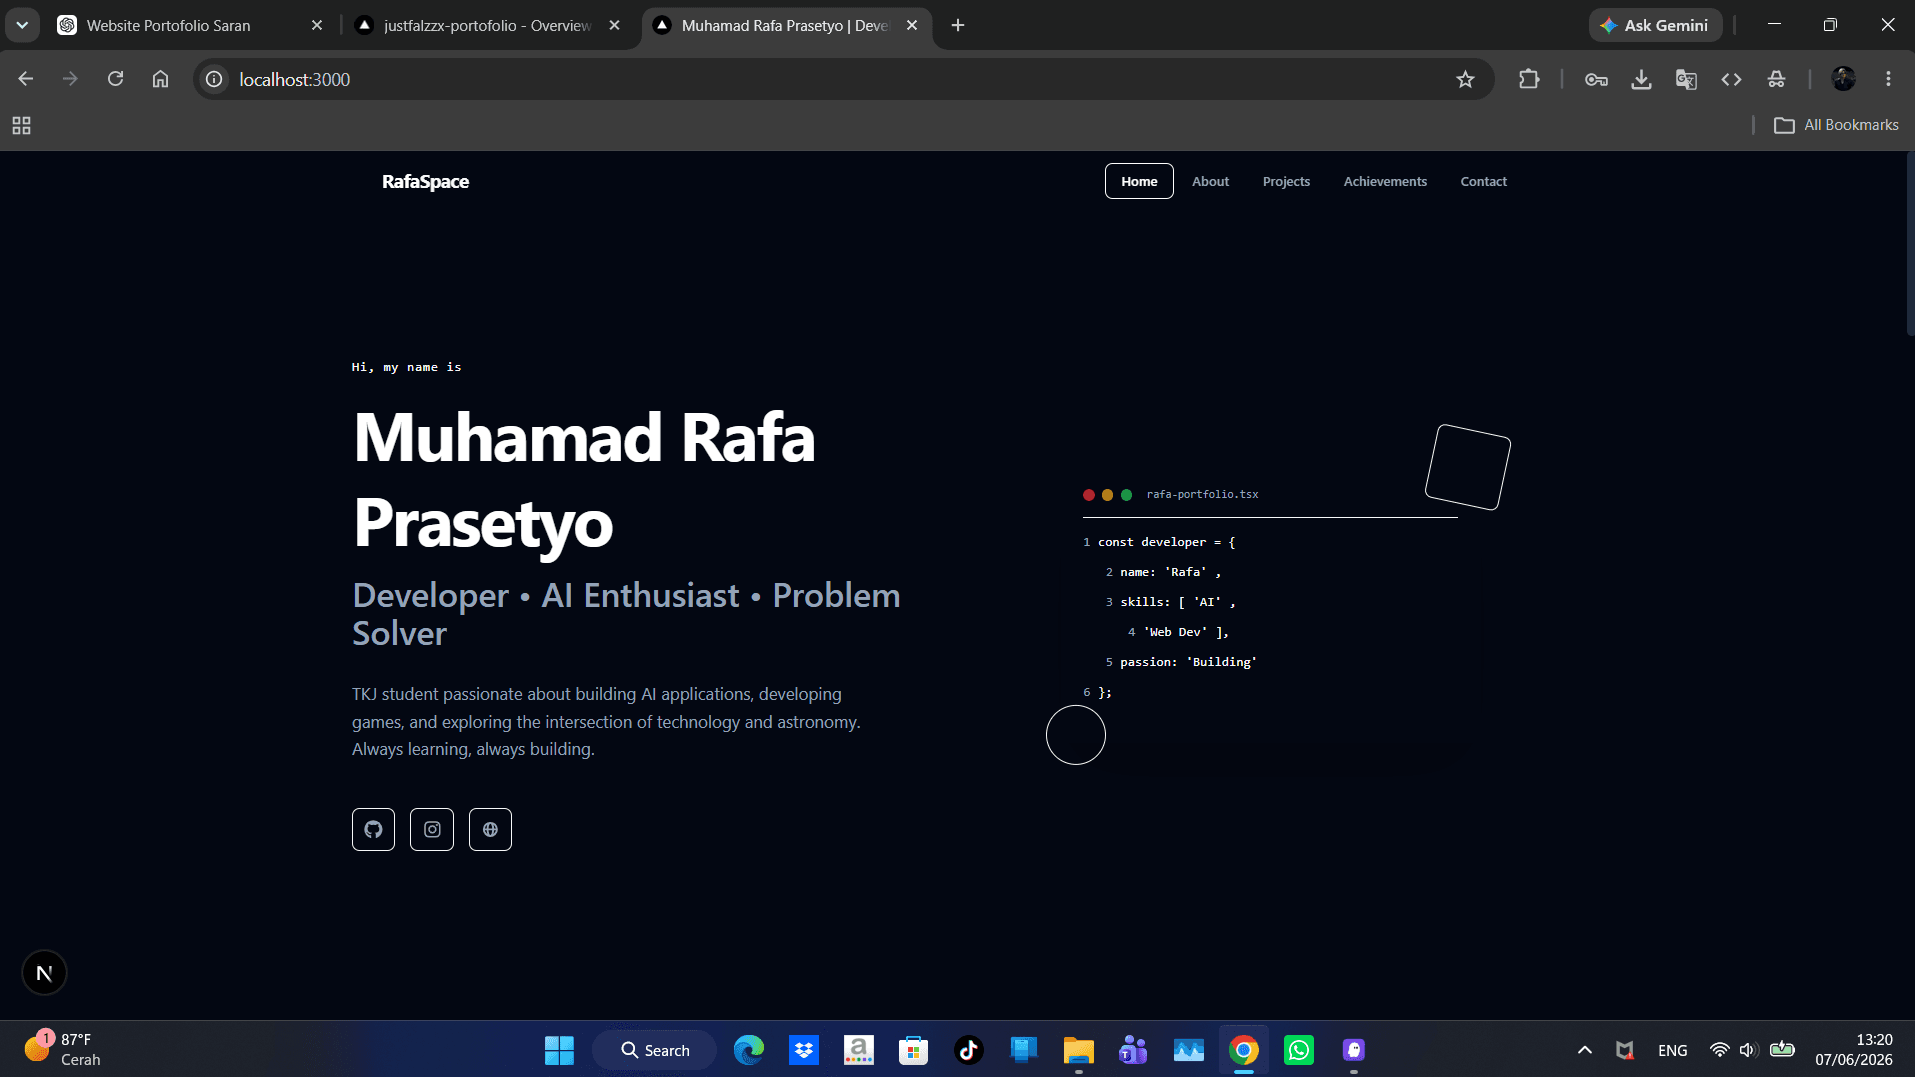Go to Contact in the navigation
The image size is (1915, 1077).
[x=1483, y=181]
